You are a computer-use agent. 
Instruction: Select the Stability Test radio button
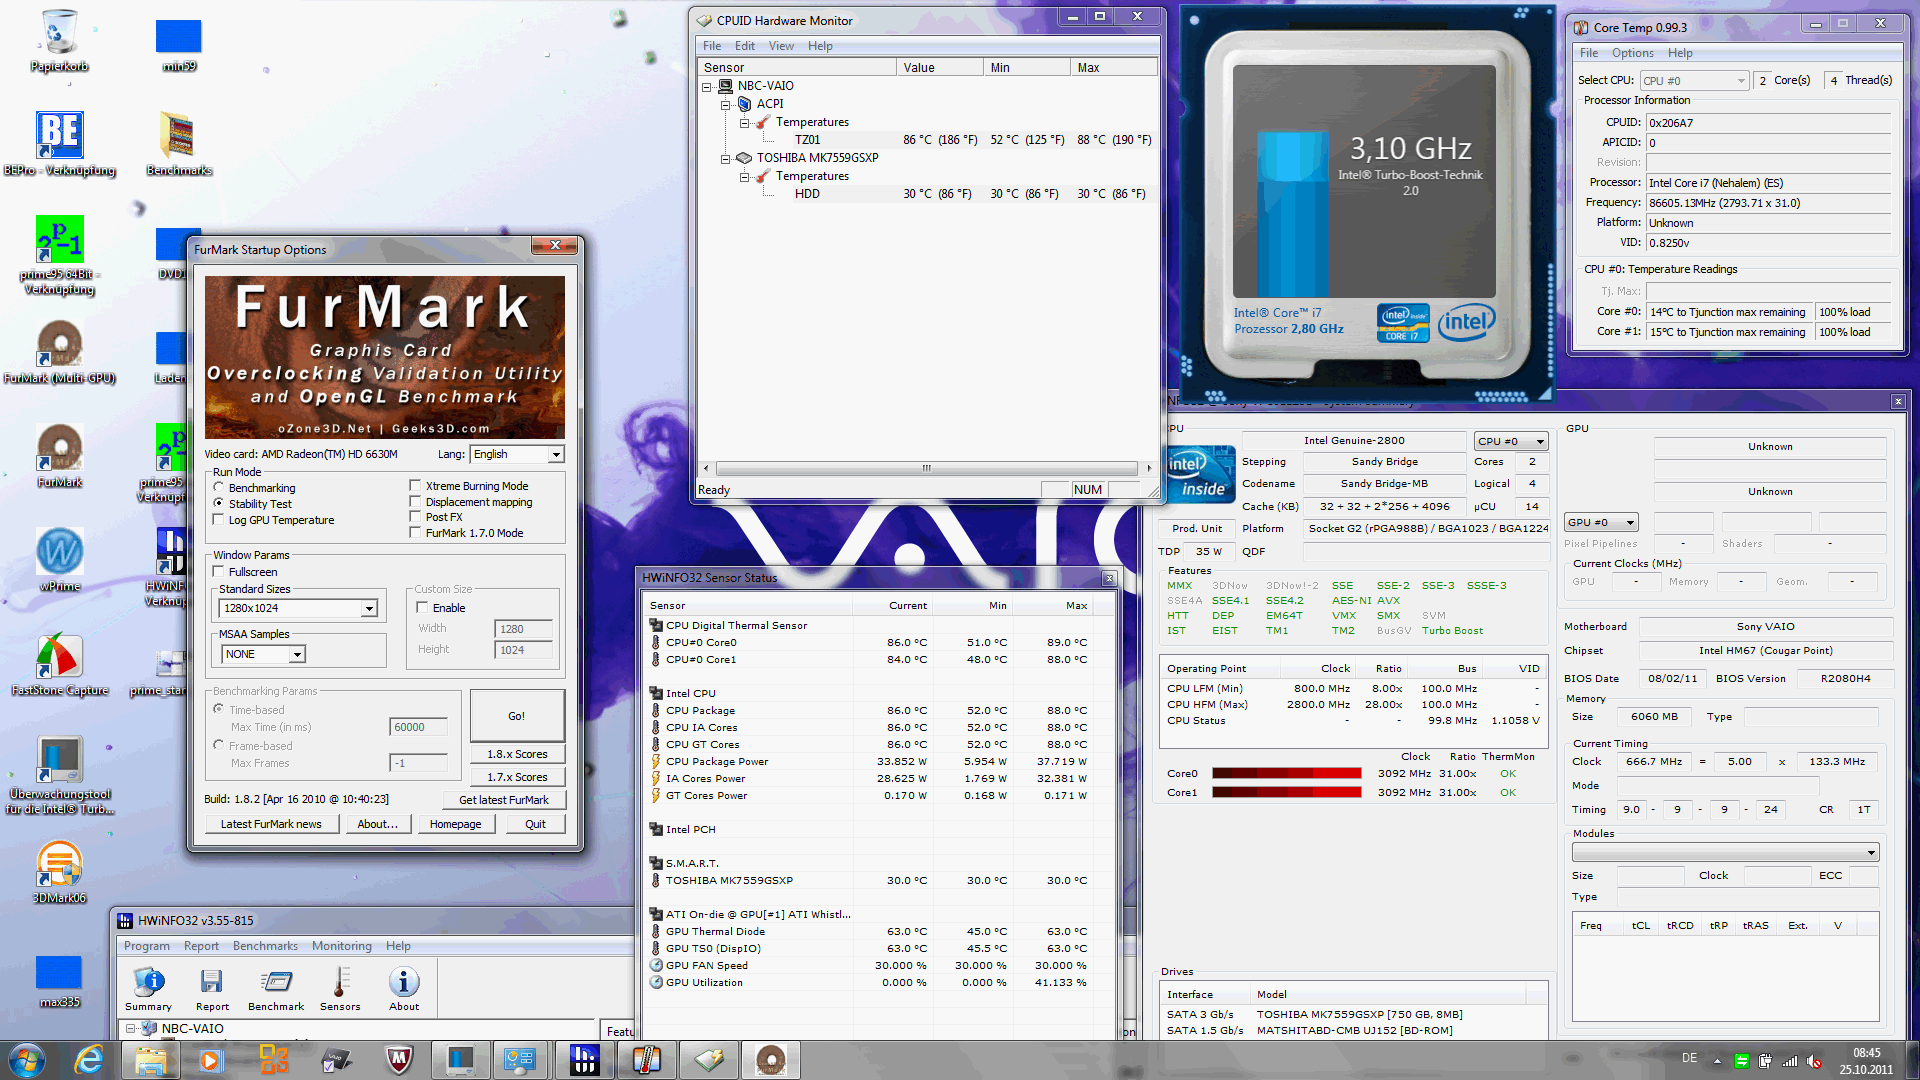[219, 504]
